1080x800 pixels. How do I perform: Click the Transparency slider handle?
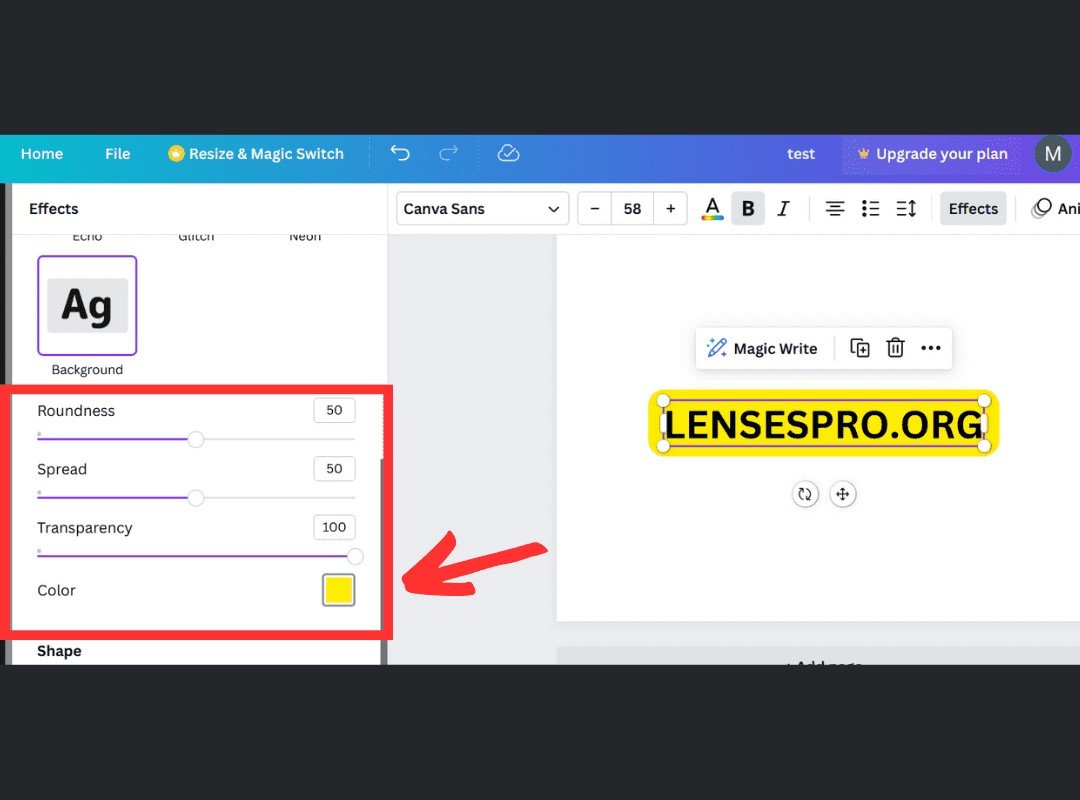(355, 556)
